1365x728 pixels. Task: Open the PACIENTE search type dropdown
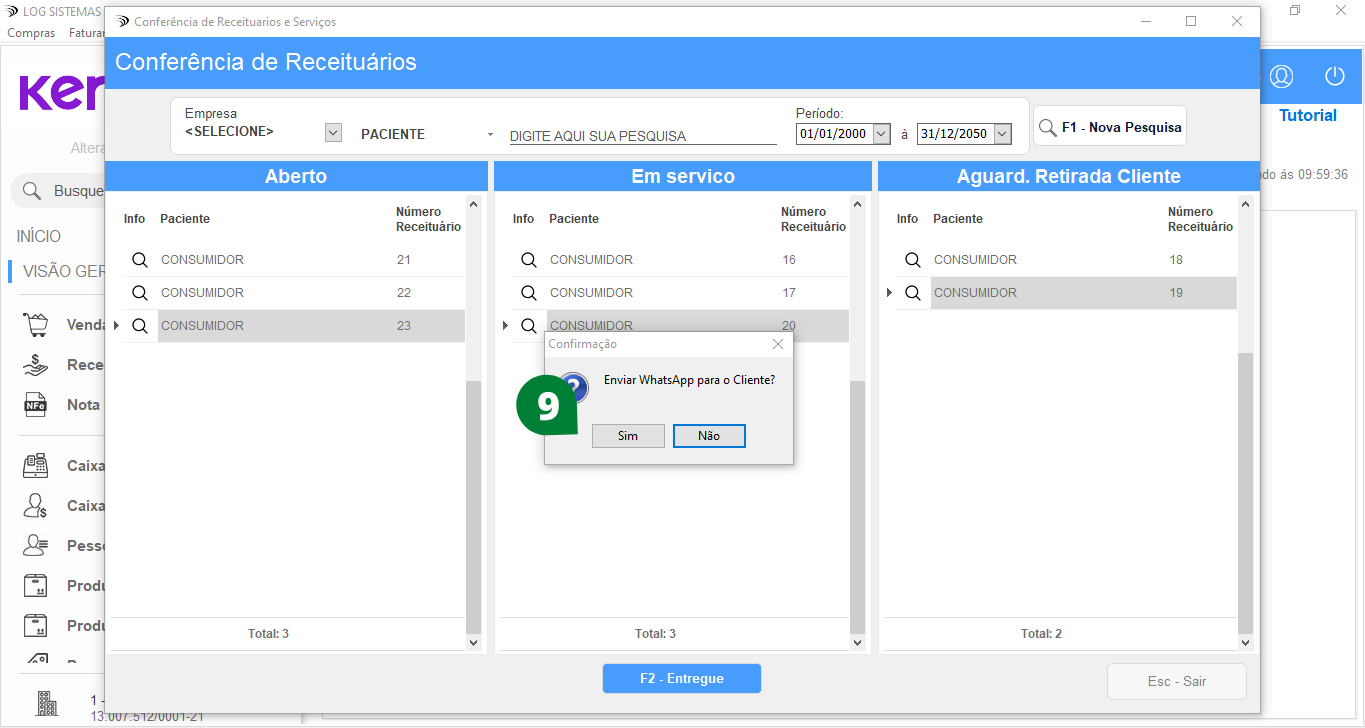(x=490, y=134)
